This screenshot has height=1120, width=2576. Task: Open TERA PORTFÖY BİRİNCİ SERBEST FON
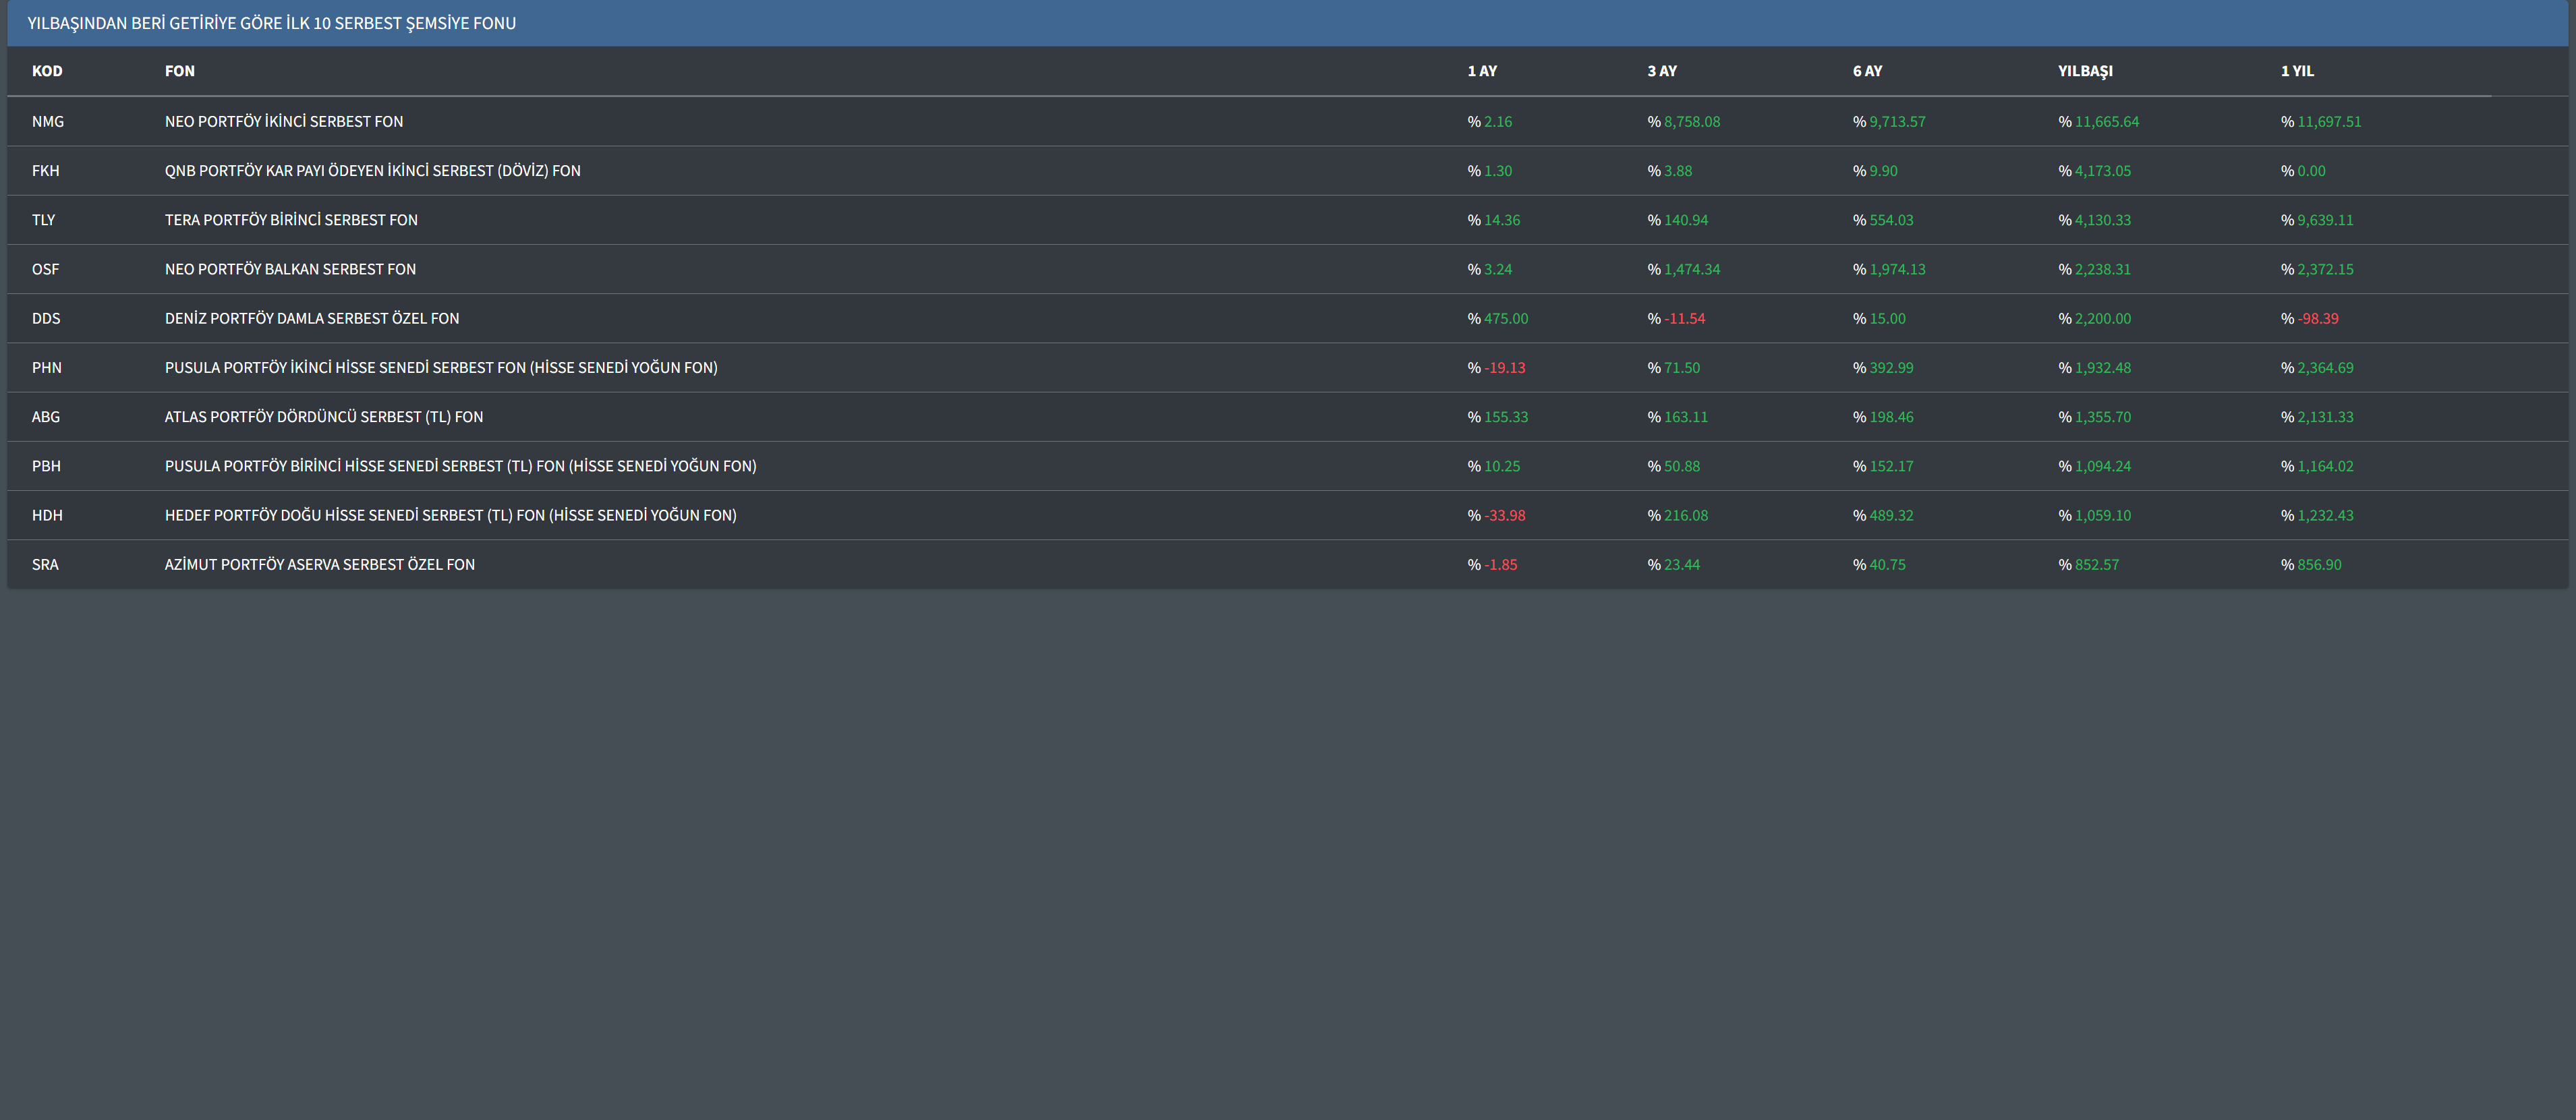(291, 220)
